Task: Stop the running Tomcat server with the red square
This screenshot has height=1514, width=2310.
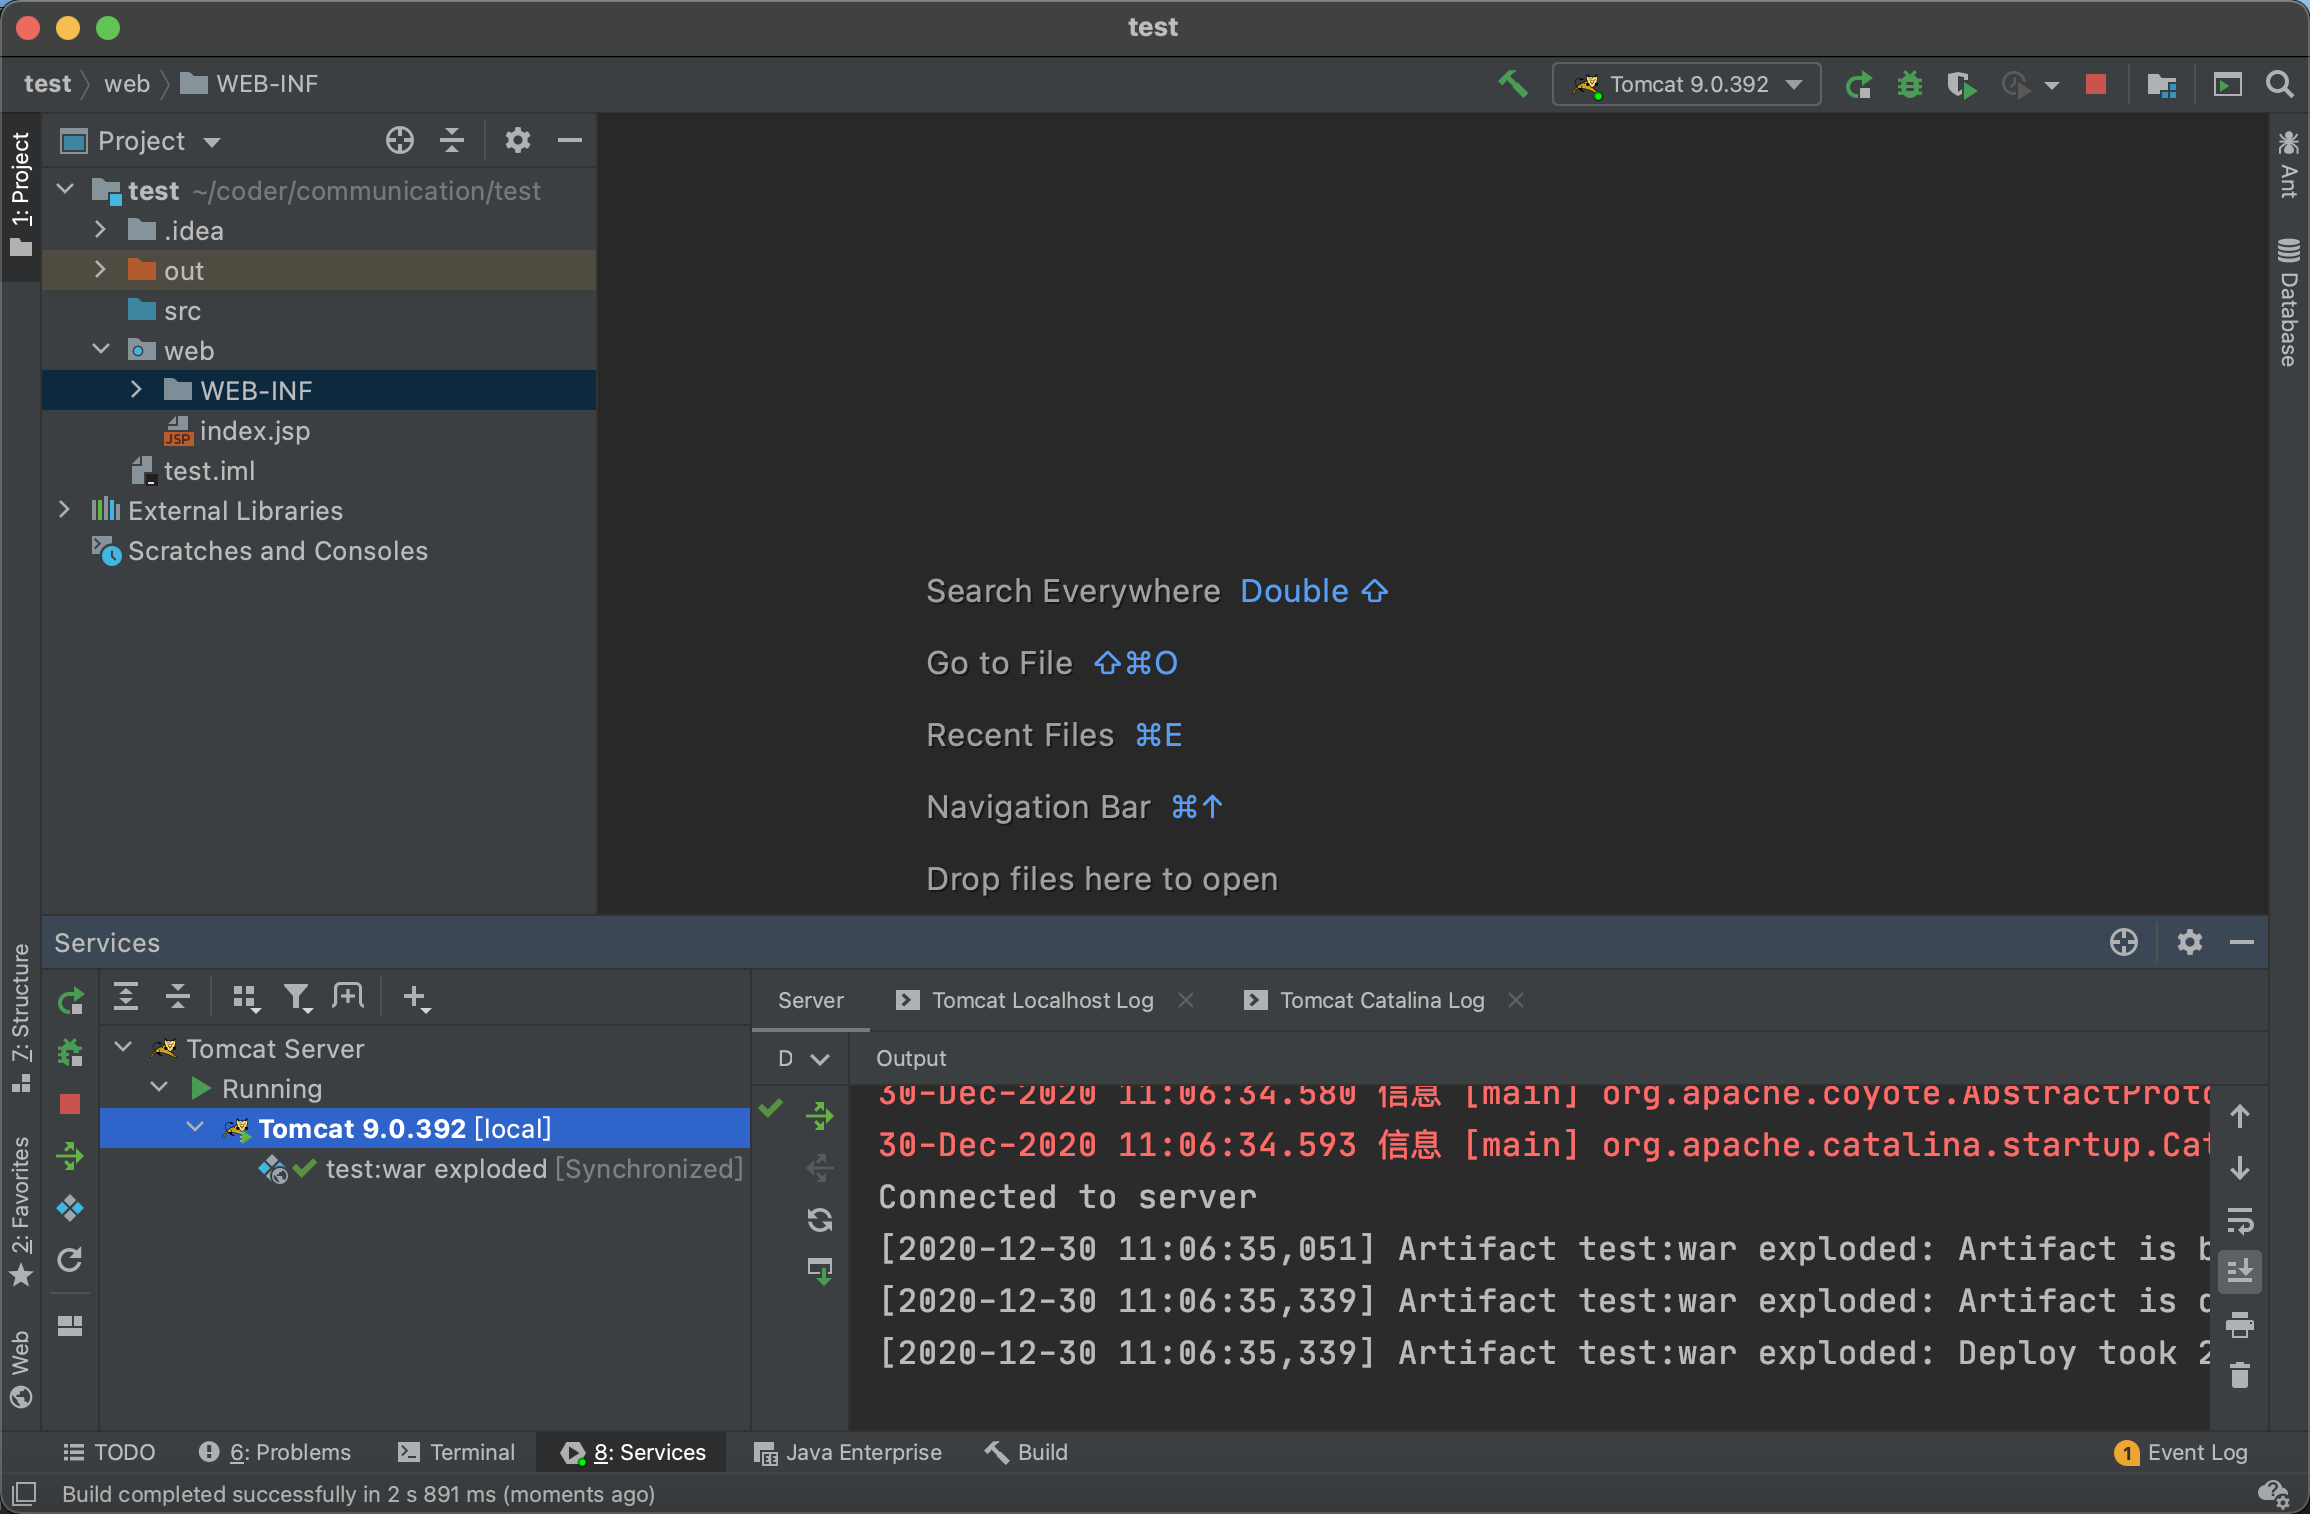Action: pyautogui.click(x=2096, y=84)
